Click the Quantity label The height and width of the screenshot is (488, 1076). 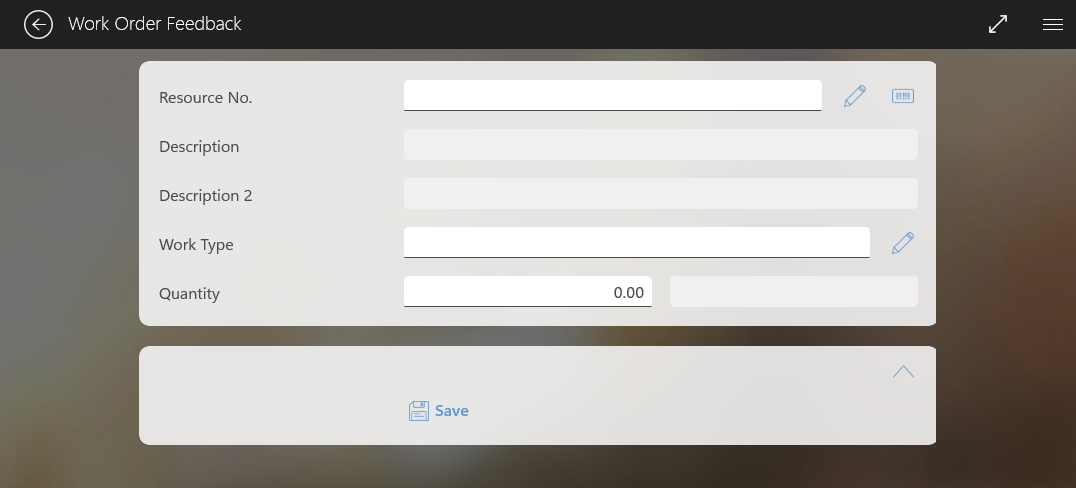(189, 294)
